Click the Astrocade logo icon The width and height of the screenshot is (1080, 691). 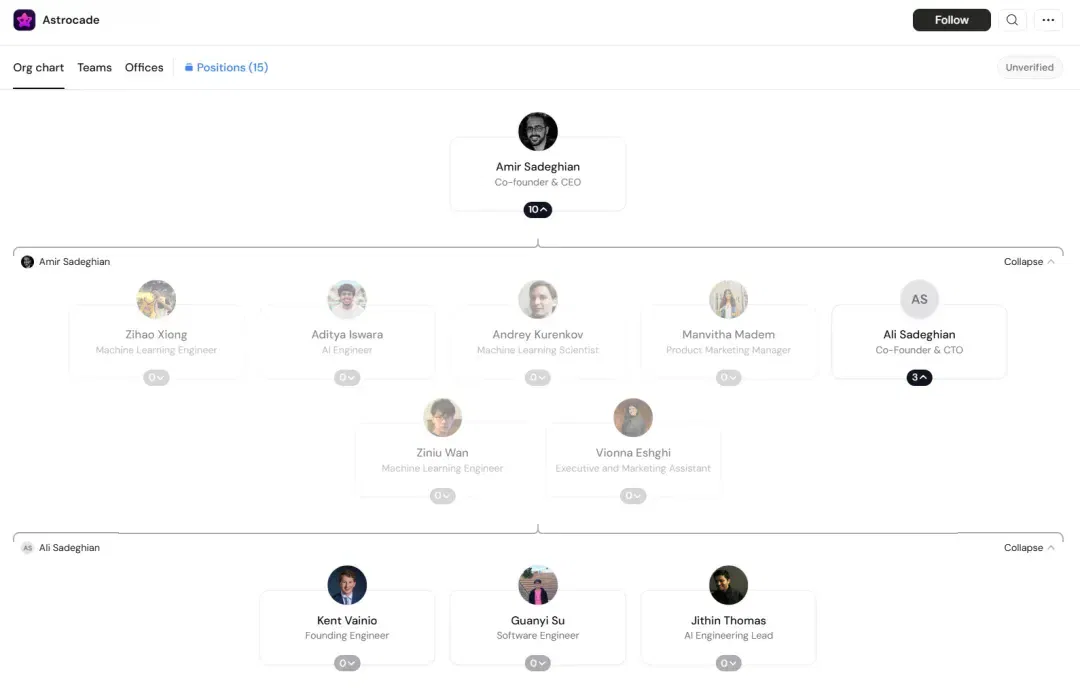pos(24,20)
